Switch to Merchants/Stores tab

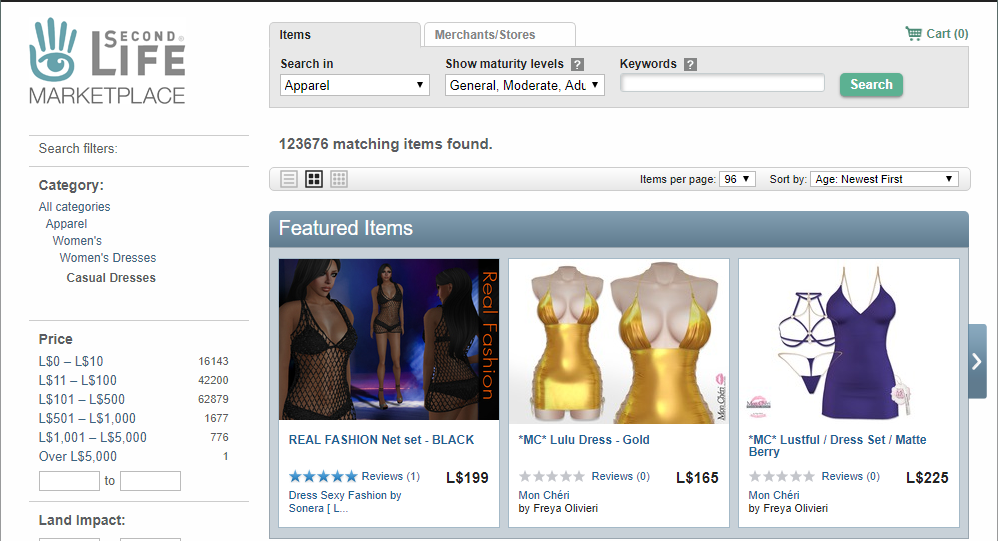tap(500, 35)
